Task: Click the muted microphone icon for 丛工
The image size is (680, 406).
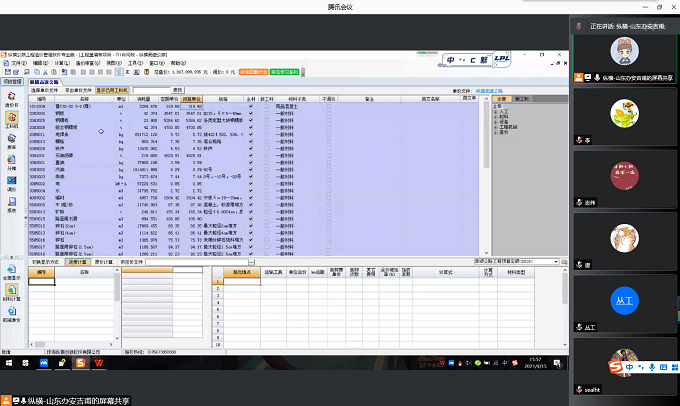Action: coord(579,327)
